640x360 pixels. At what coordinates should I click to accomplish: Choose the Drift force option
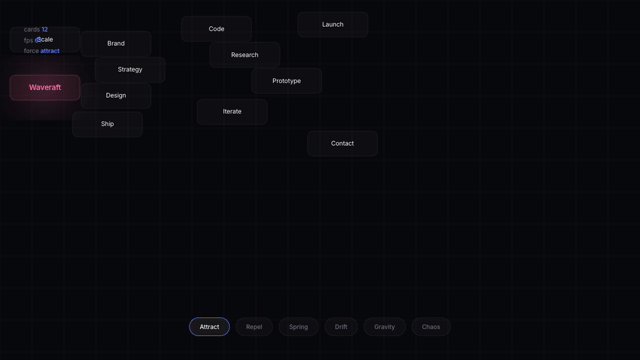pyautogui.click(x=341, y=327)
